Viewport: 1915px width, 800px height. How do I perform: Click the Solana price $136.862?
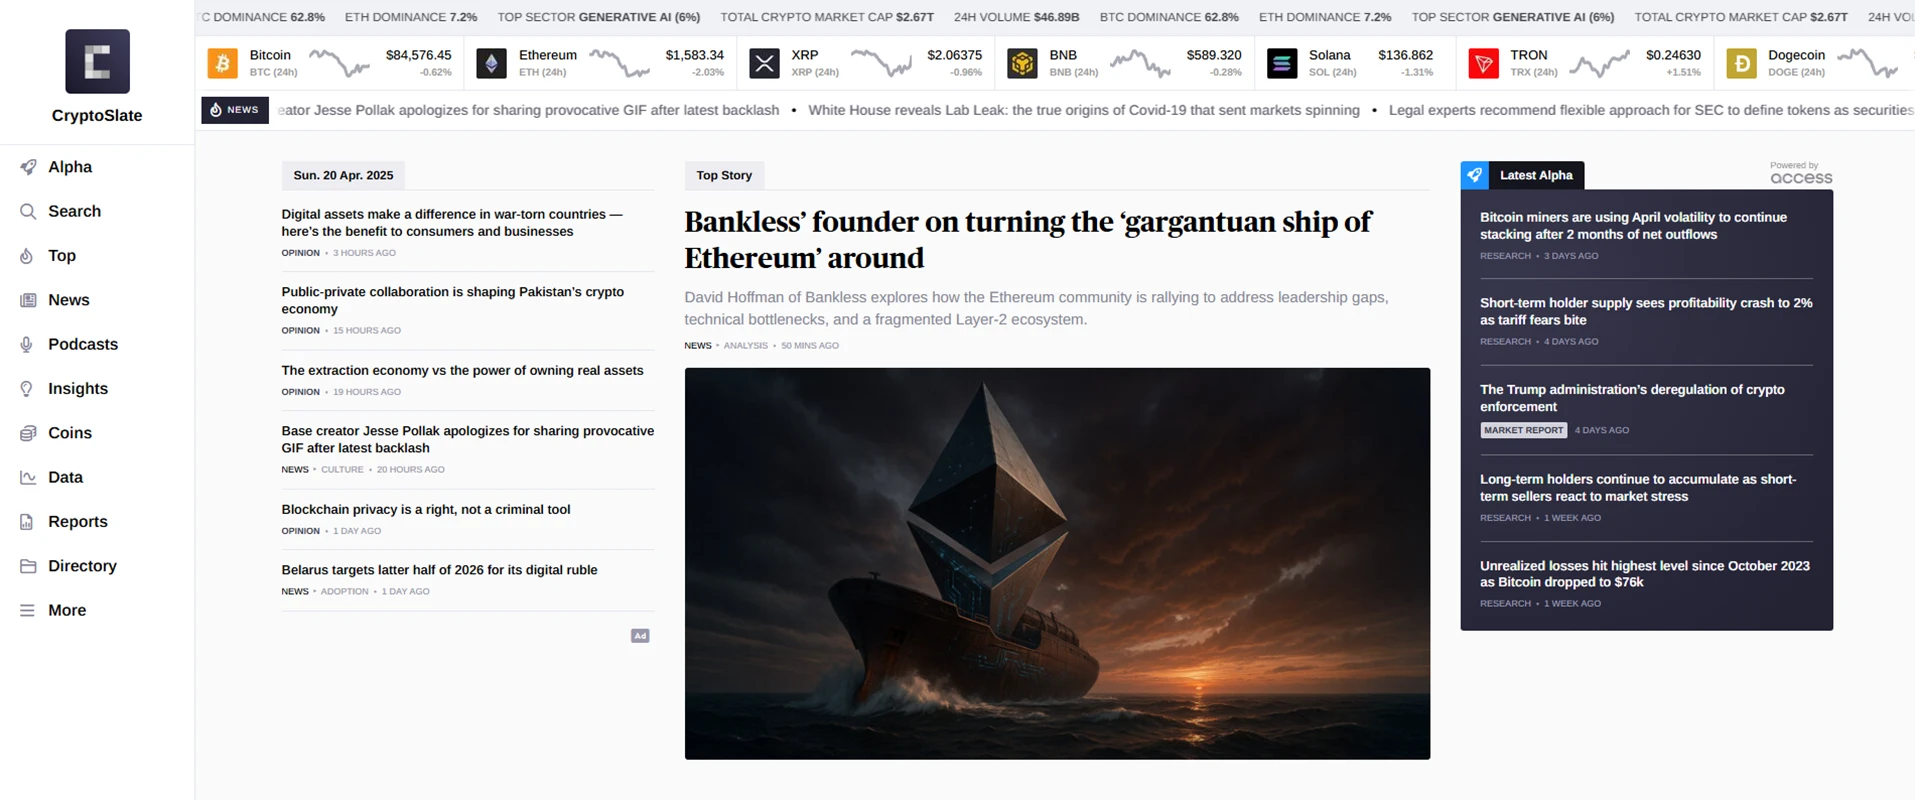click(1405, 55)
